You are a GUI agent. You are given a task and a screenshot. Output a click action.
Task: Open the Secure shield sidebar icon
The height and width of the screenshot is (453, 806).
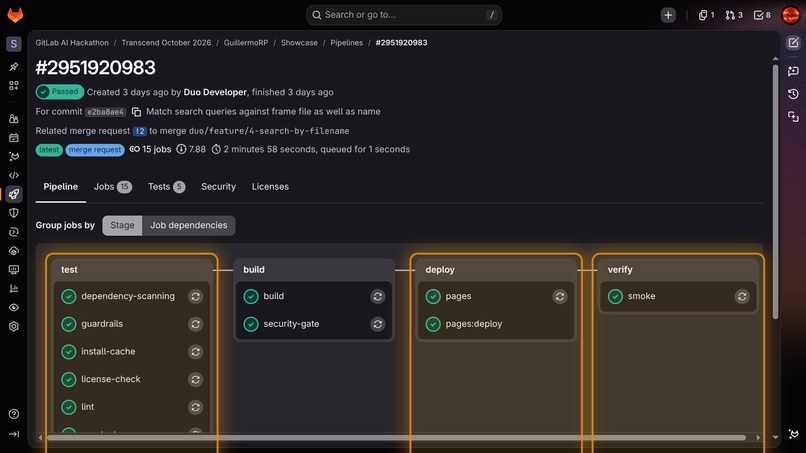[14, 213]
